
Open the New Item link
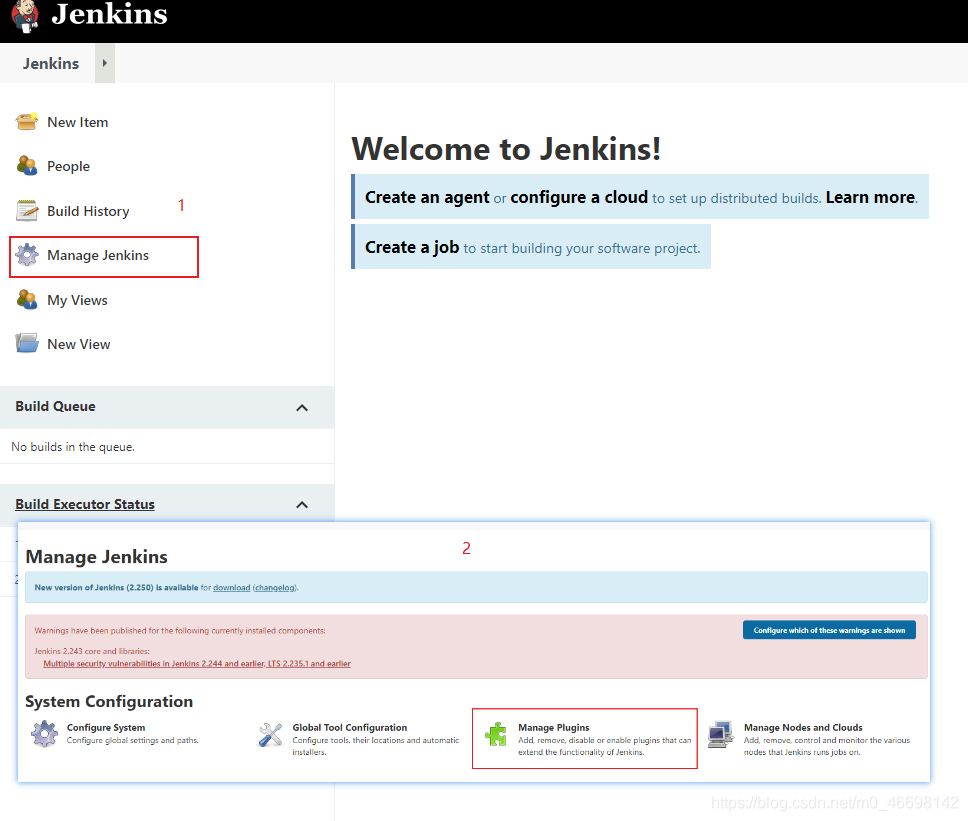point(78,122)
